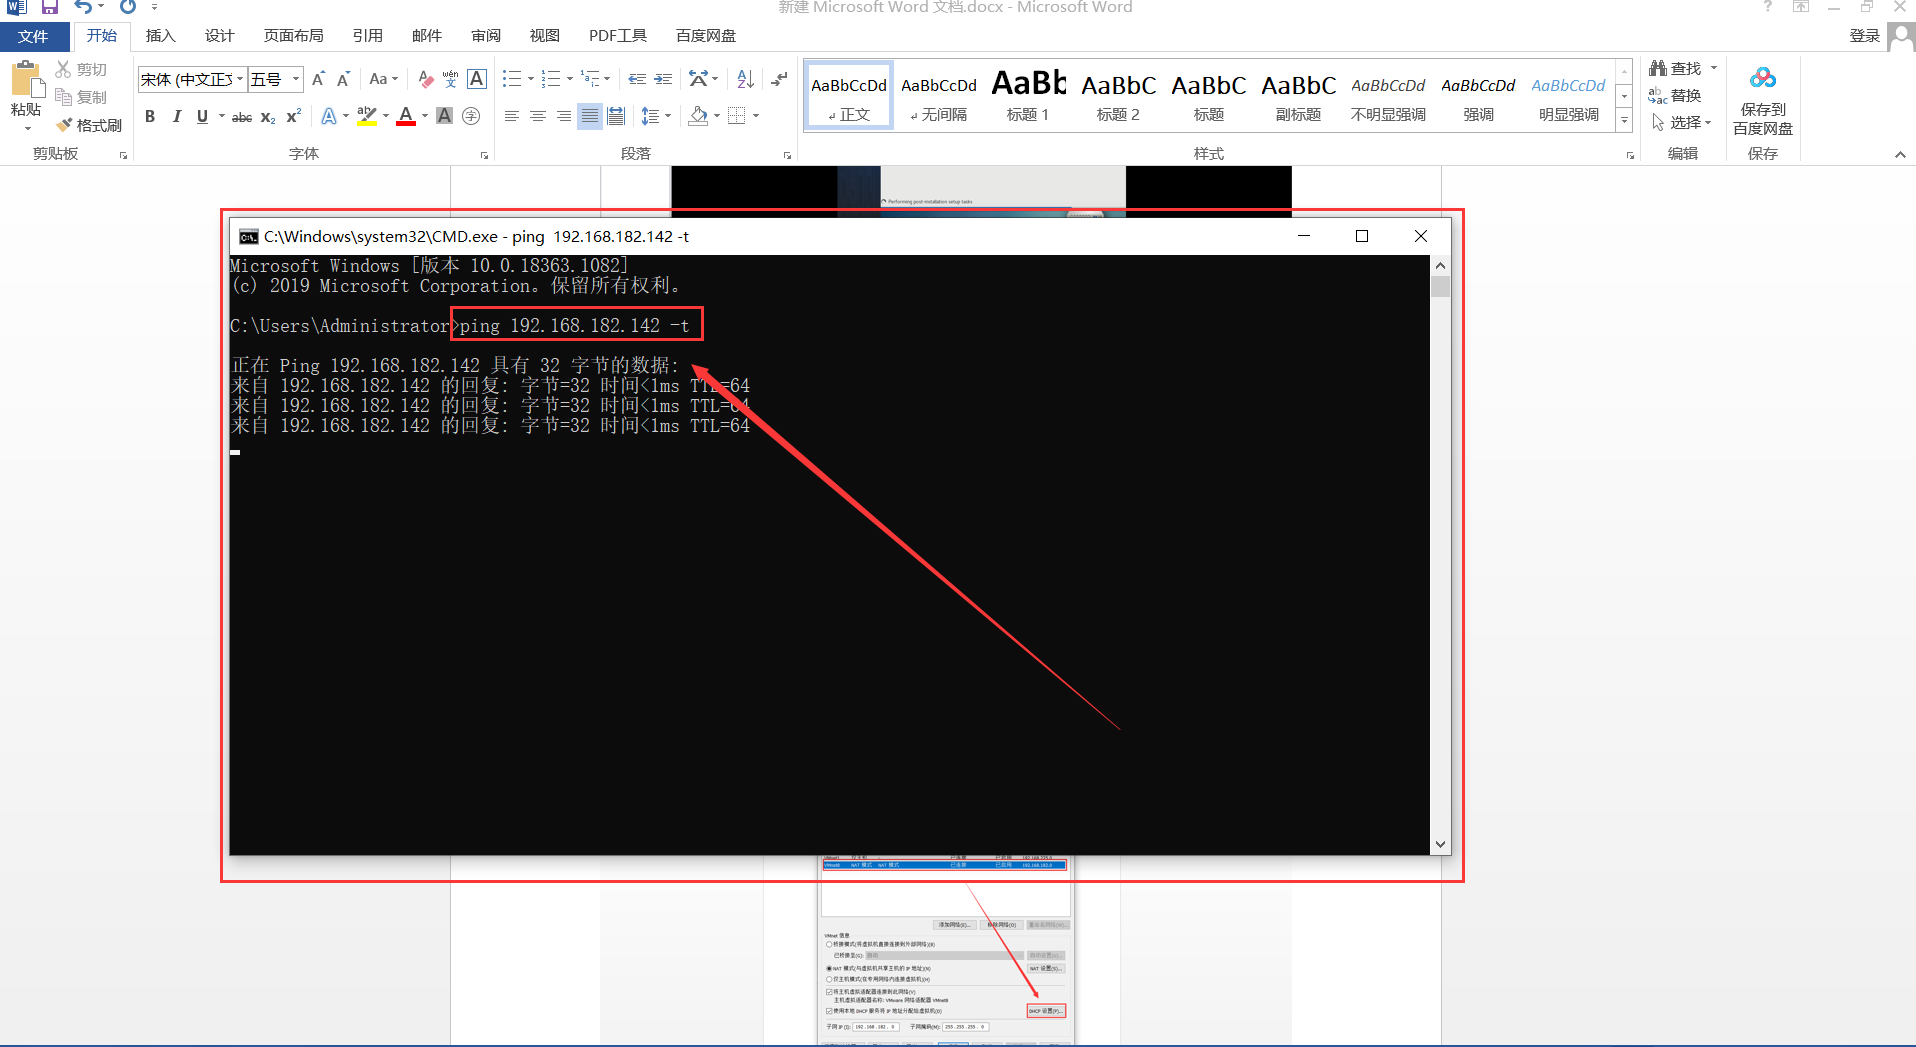Click the Shading paint bucket button
1916x1047 pixels.
[699, 116]
